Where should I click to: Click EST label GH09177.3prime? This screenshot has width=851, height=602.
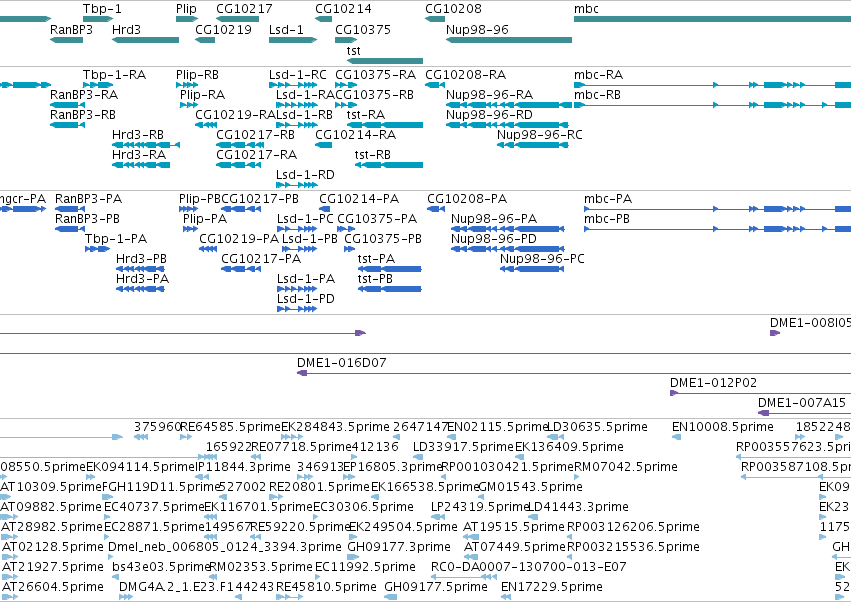coord(398,547)
